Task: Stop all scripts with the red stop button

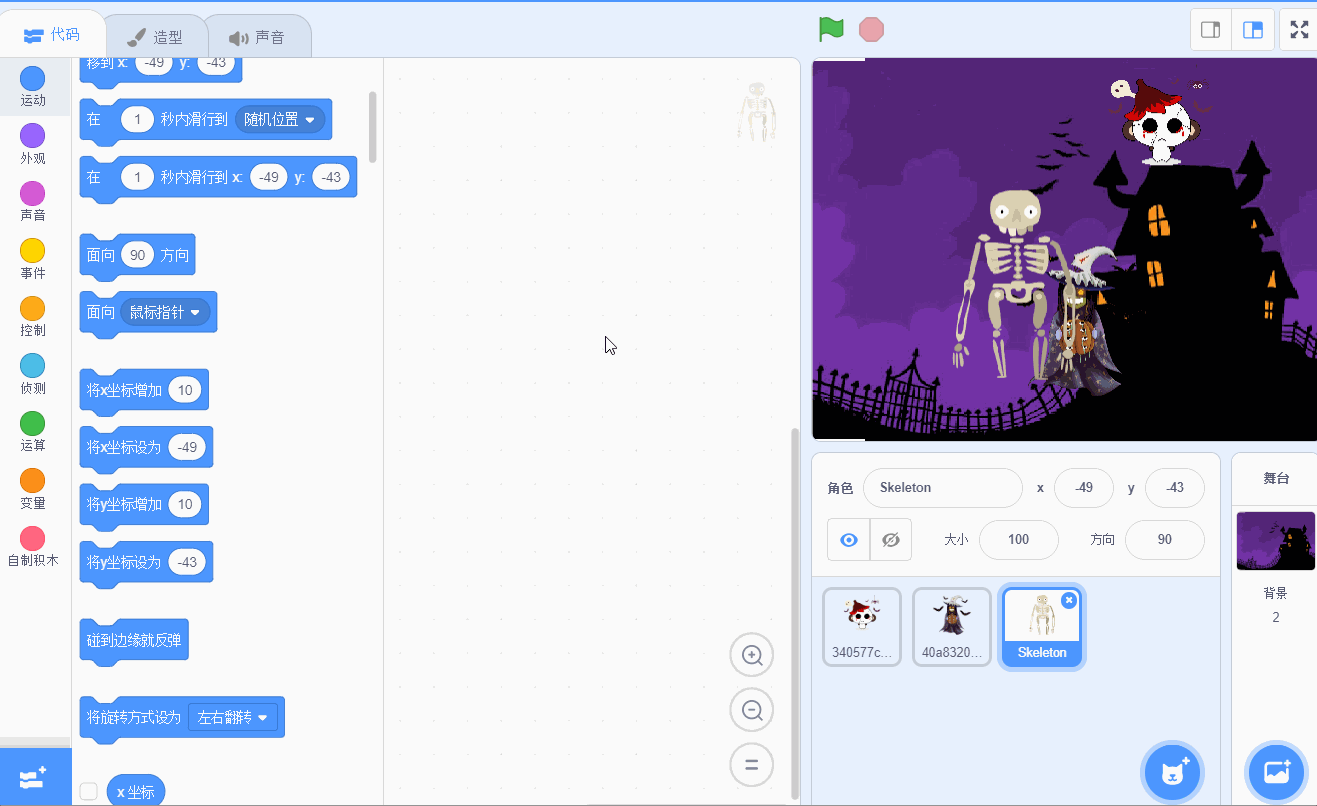Action: point(871,29)
